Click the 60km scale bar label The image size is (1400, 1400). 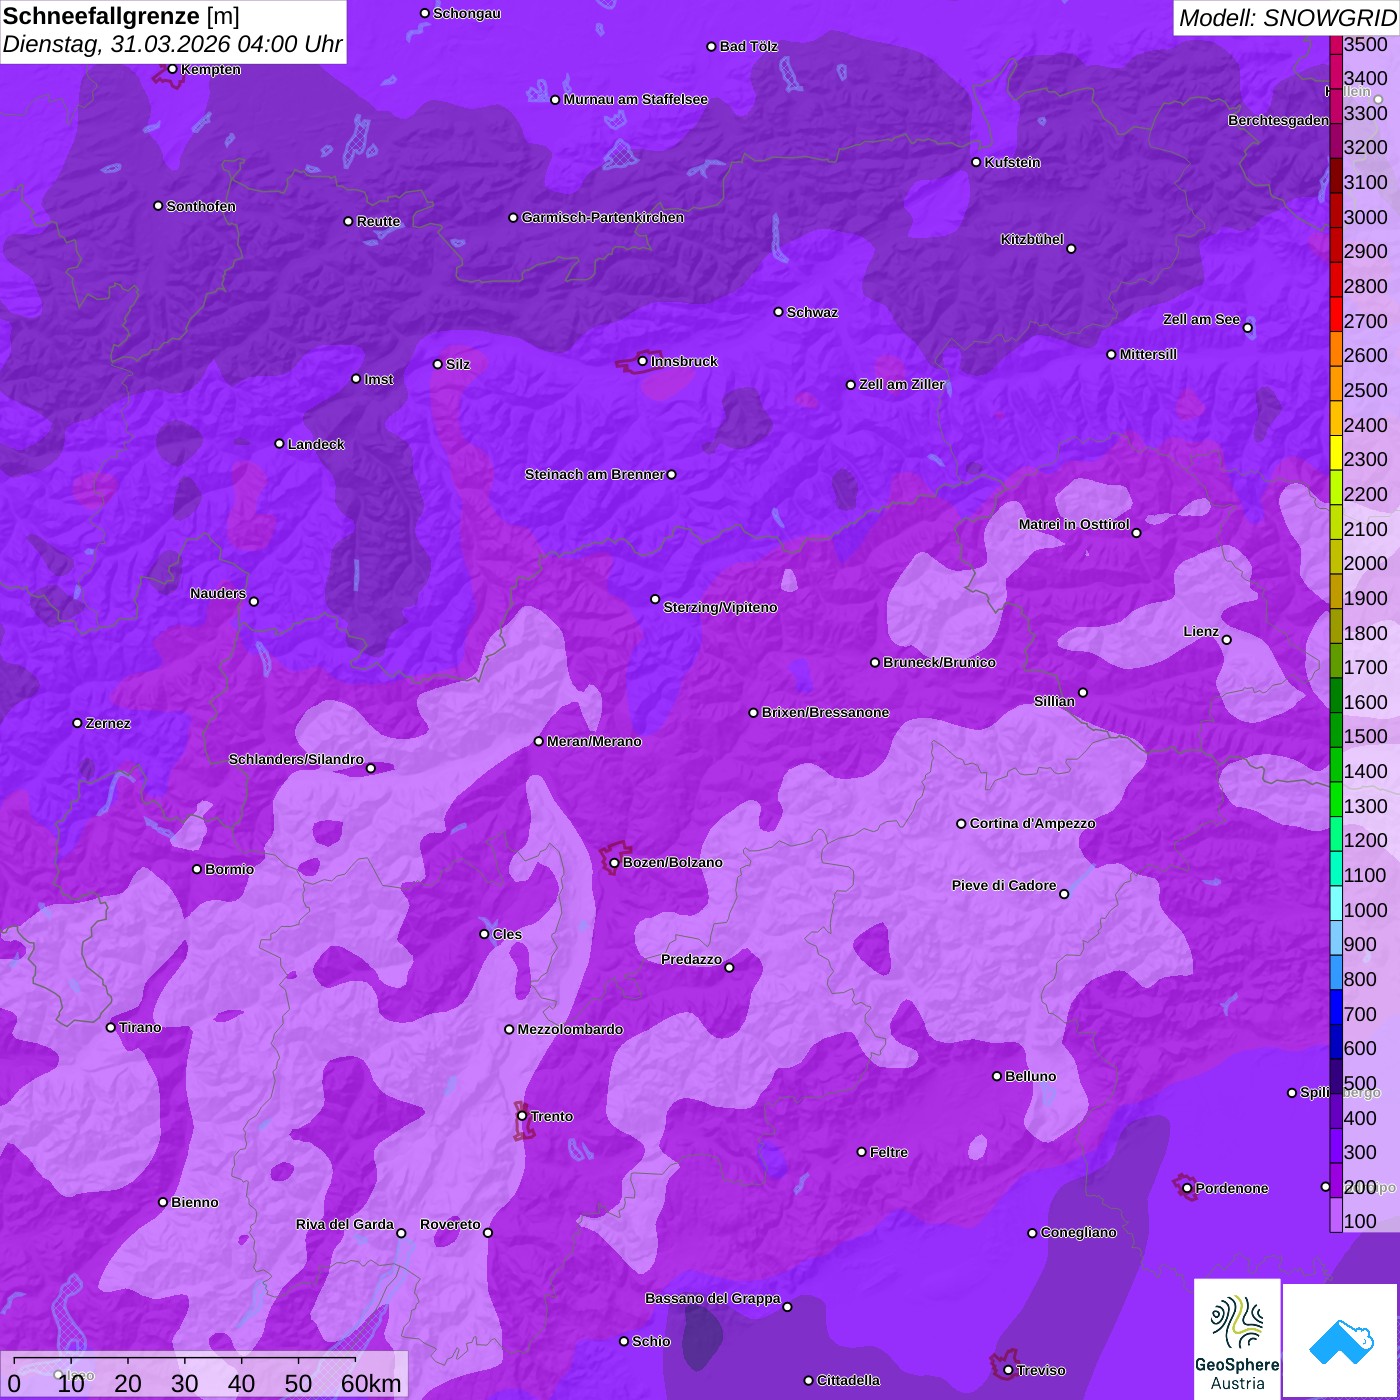click(x=371, y=1384)
